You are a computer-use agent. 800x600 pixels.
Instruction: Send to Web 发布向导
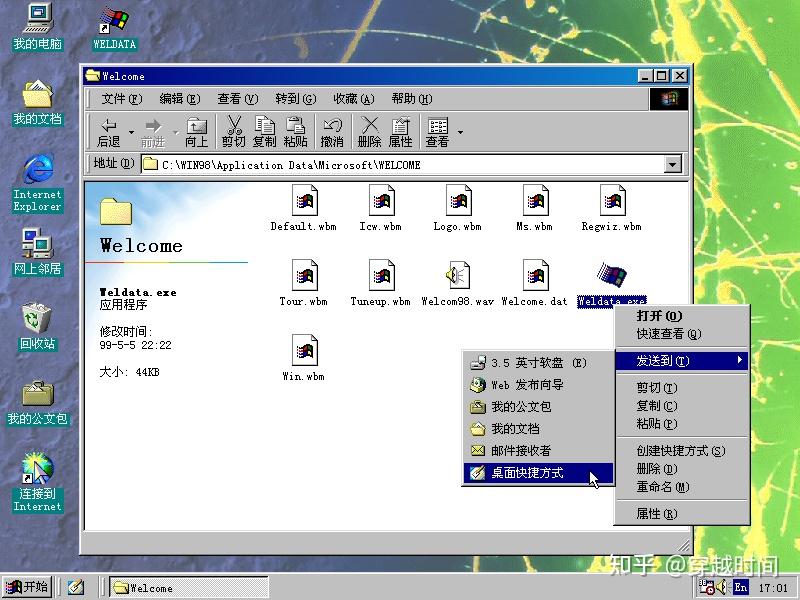coord(538,385)
